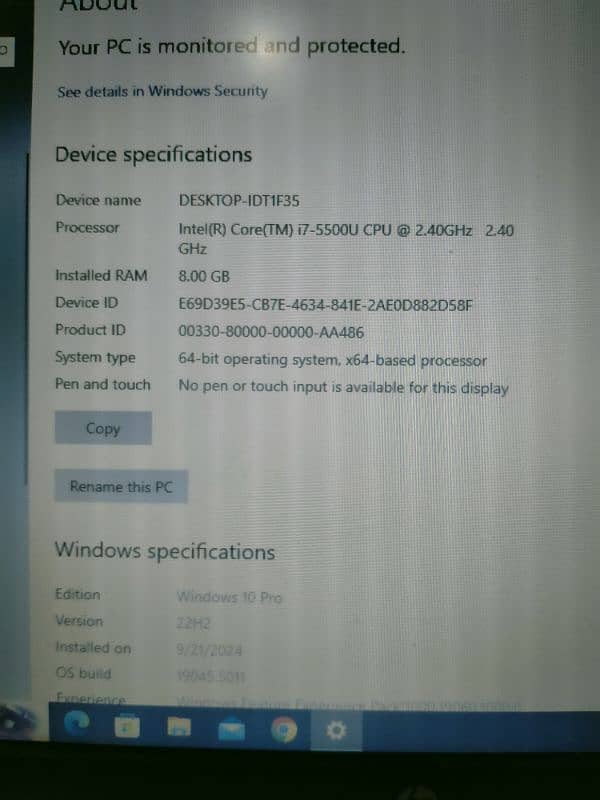This screenshot has height=800, width=600.
Task: Click the Rename this PC button
Action: click(121, 487)
